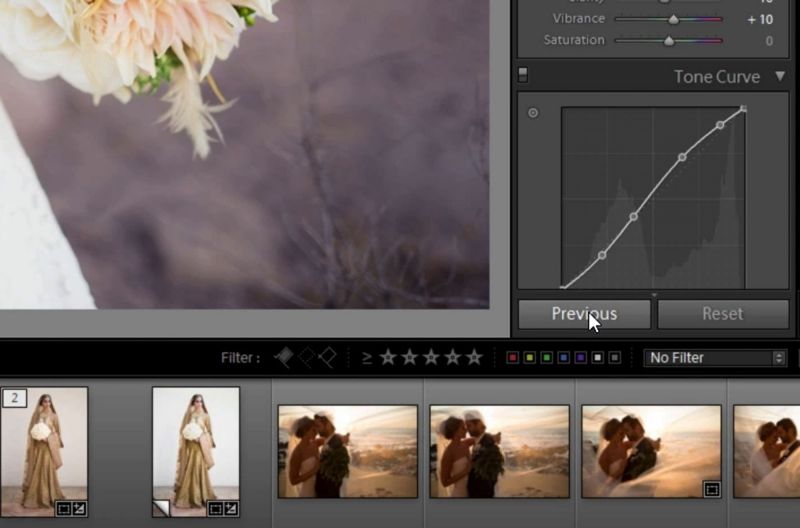The height and width of the screenshot is (528, 800).
Task: Filter by flagged status flag icon
Action: pos(284,357)
